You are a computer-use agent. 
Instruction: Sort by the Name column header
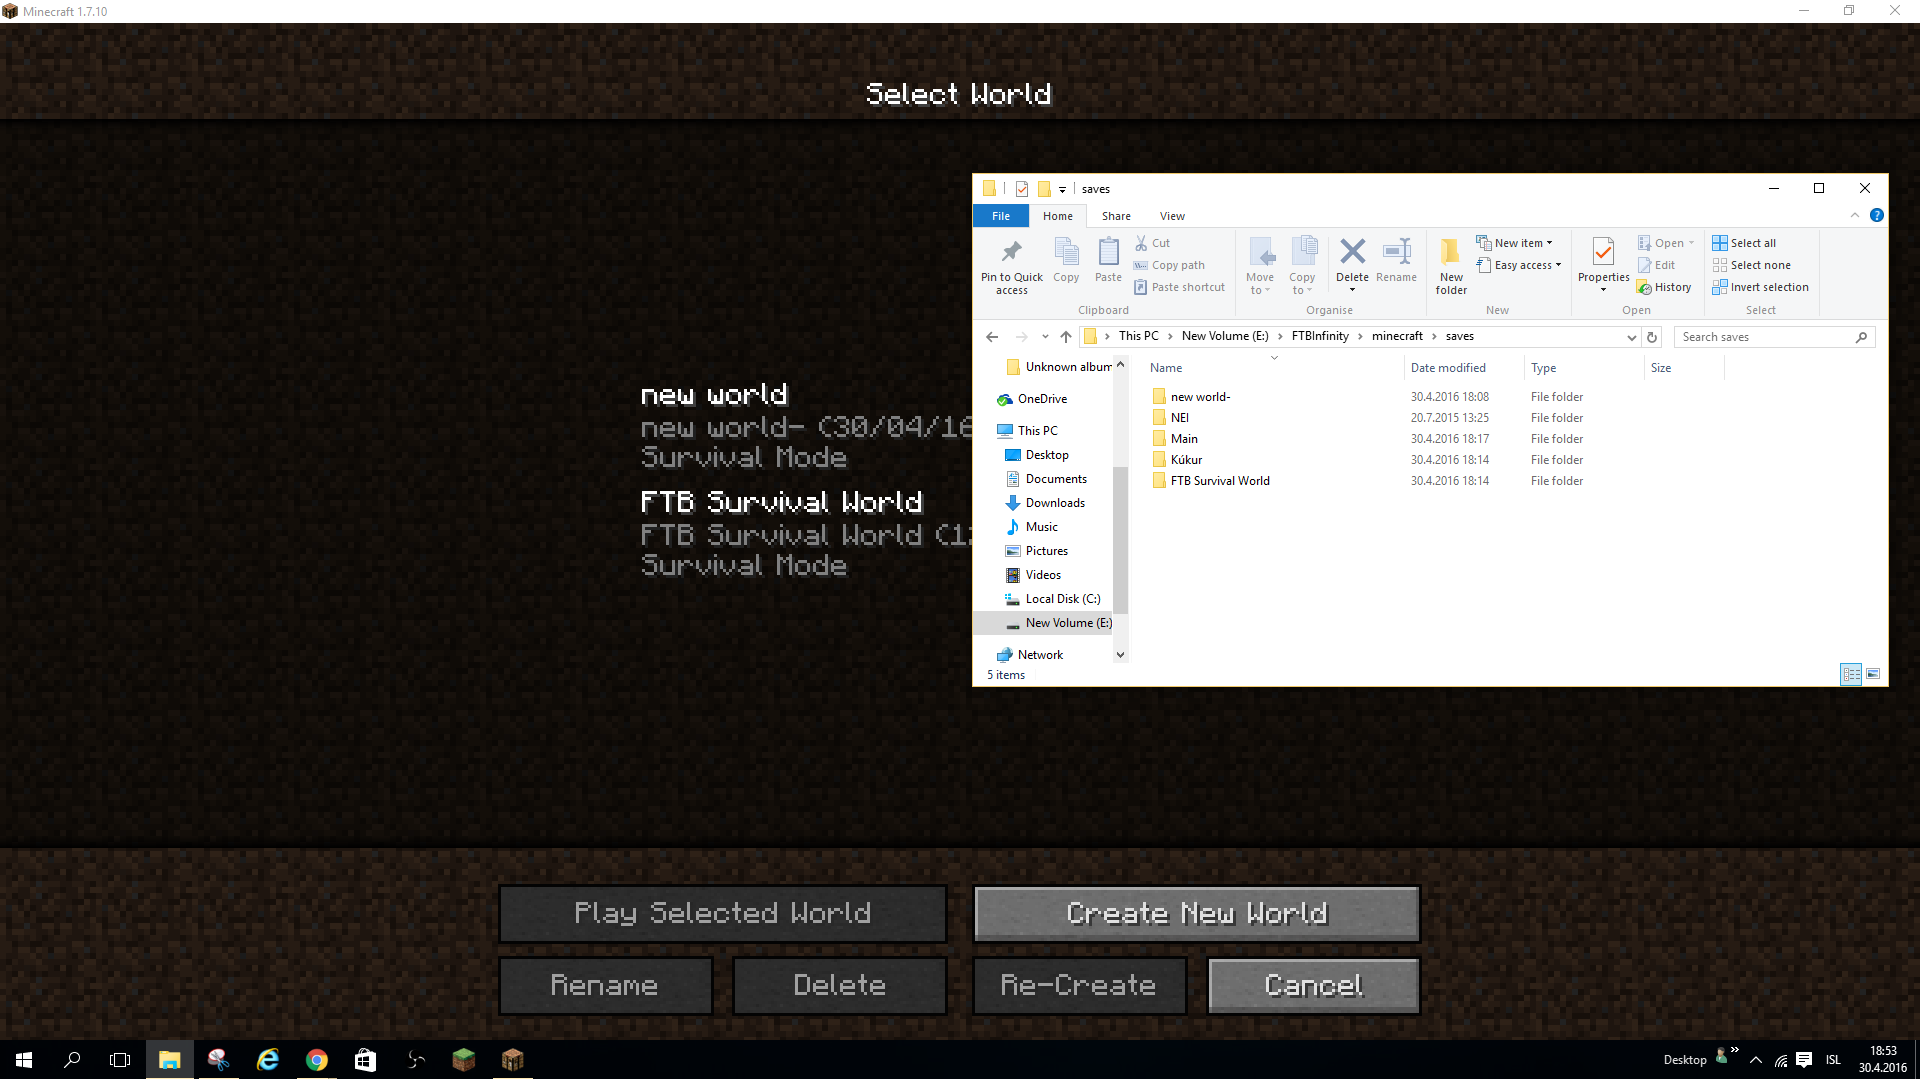(x=1166, y=368)
